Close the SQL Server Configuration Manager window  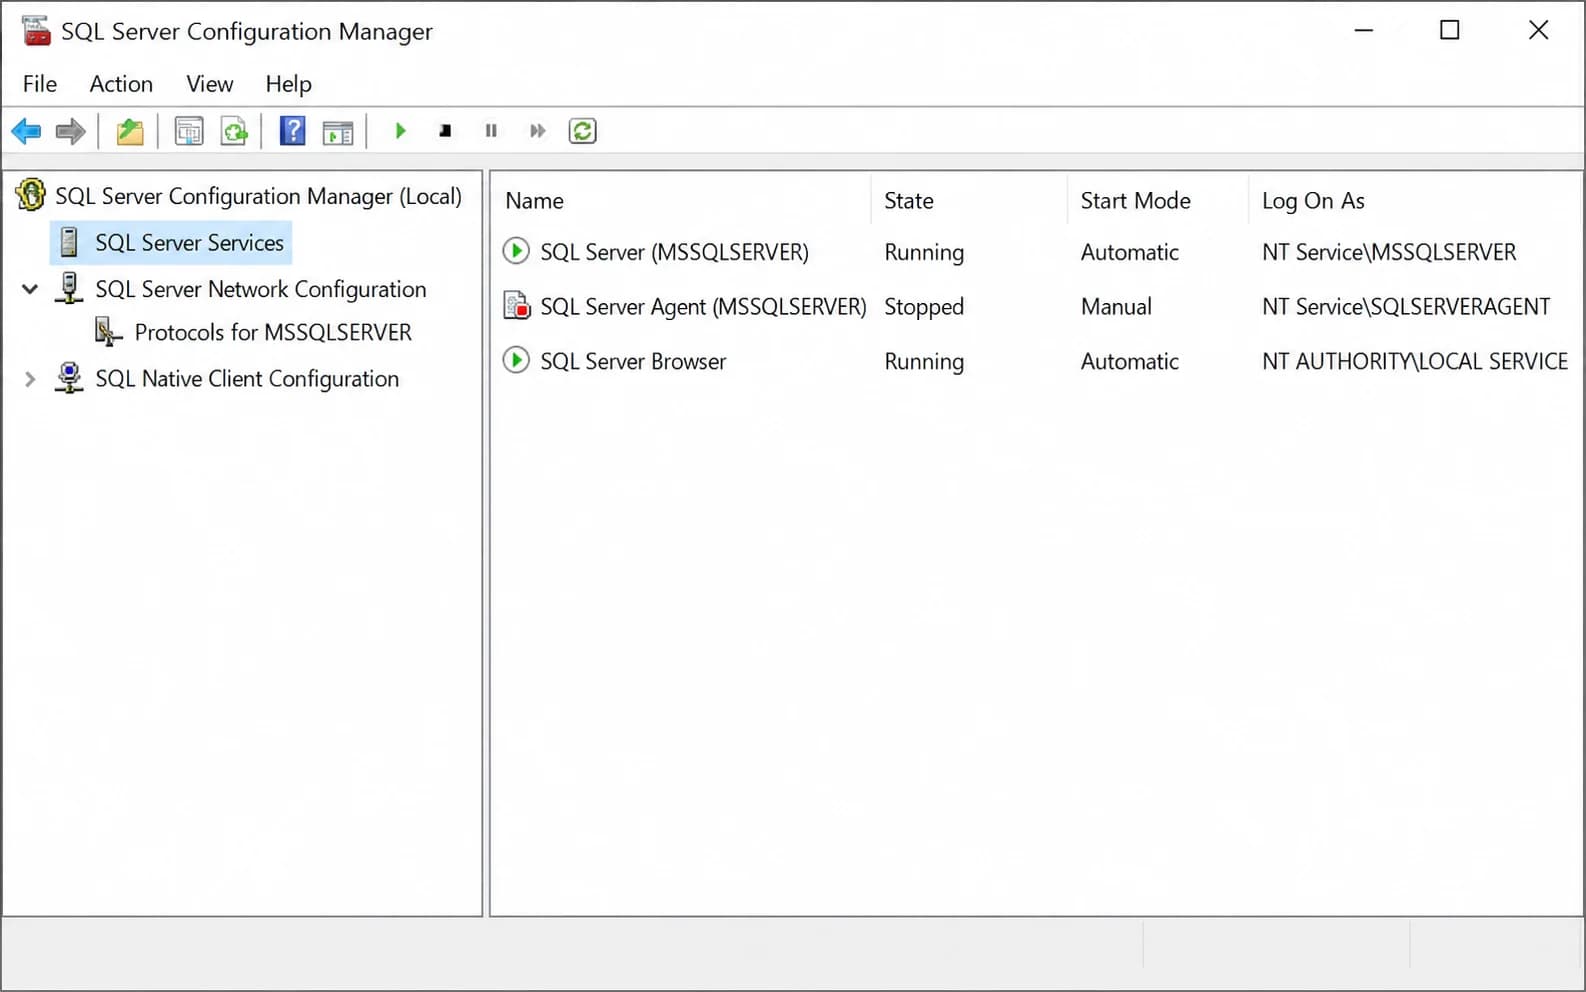click(x=1538, y=31)
